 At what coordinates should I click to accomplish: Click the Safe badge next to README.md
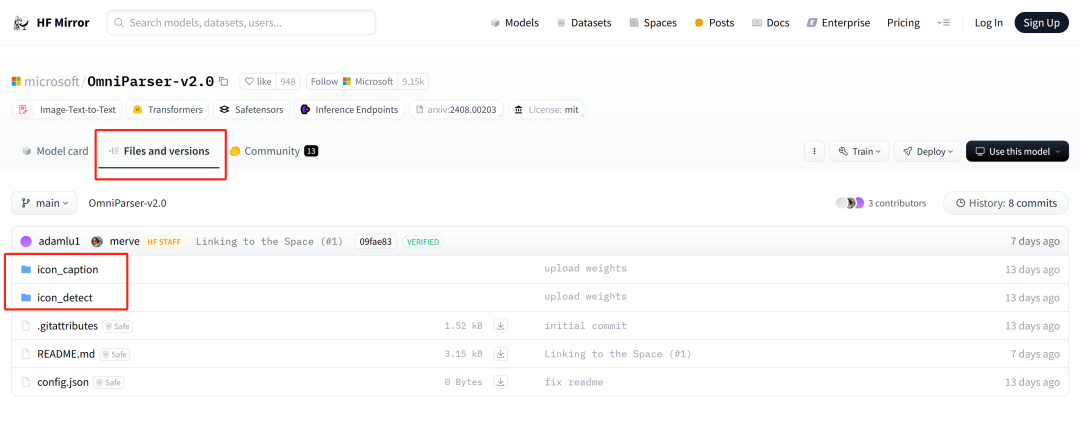pyautogui.click(x=114, y=354)
